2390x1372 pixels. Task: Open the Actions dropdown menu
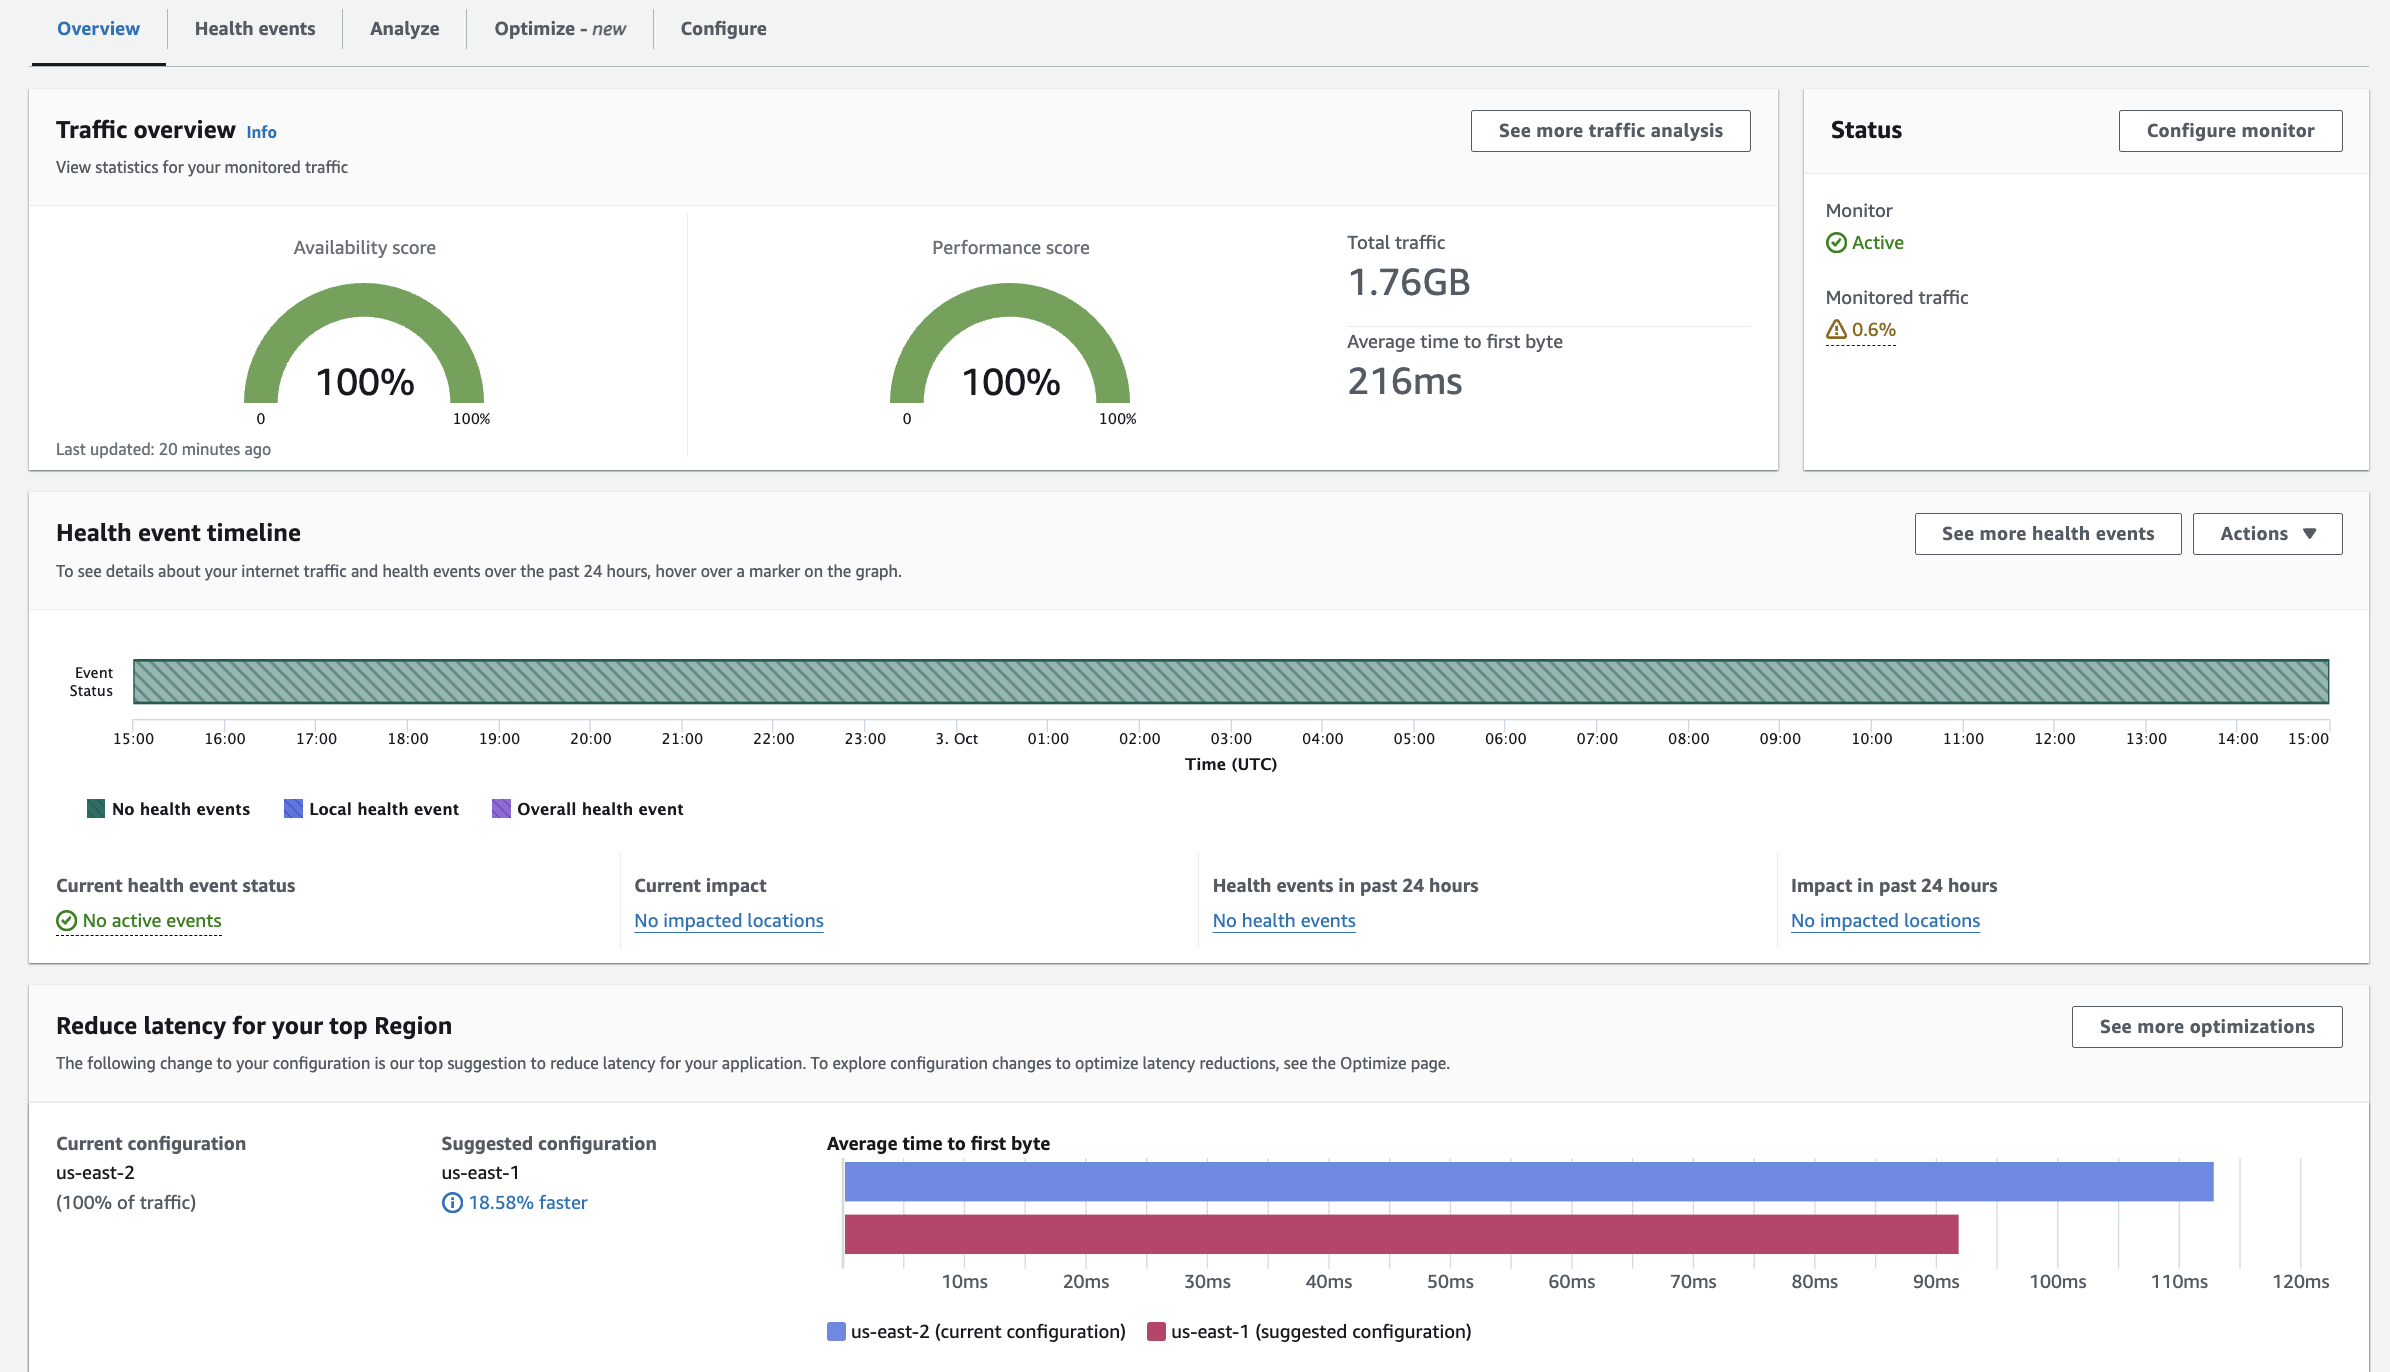click(x=2267, y=534)
